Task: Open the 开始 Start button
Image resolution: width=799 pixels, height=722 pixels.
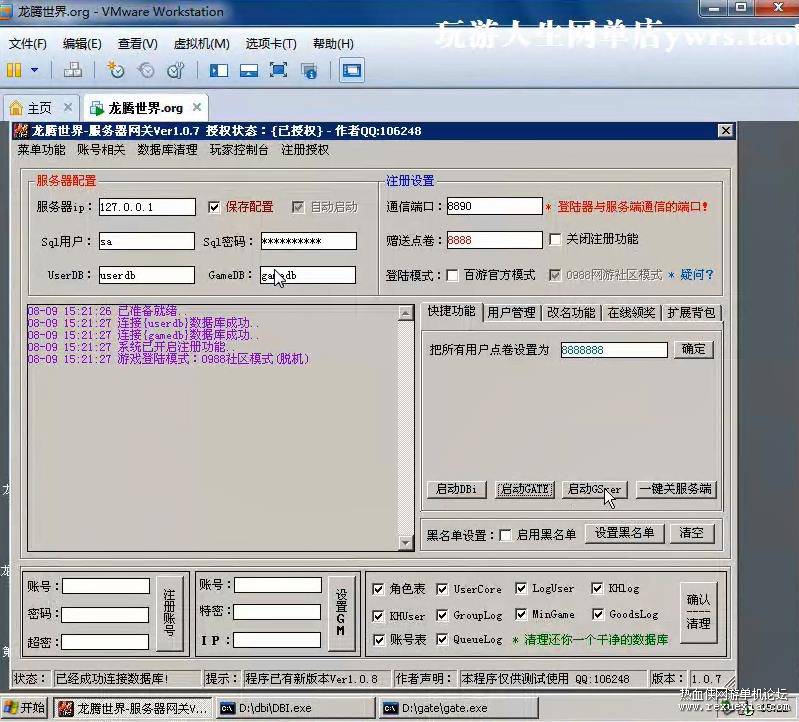Action: (x=24, y=708)
